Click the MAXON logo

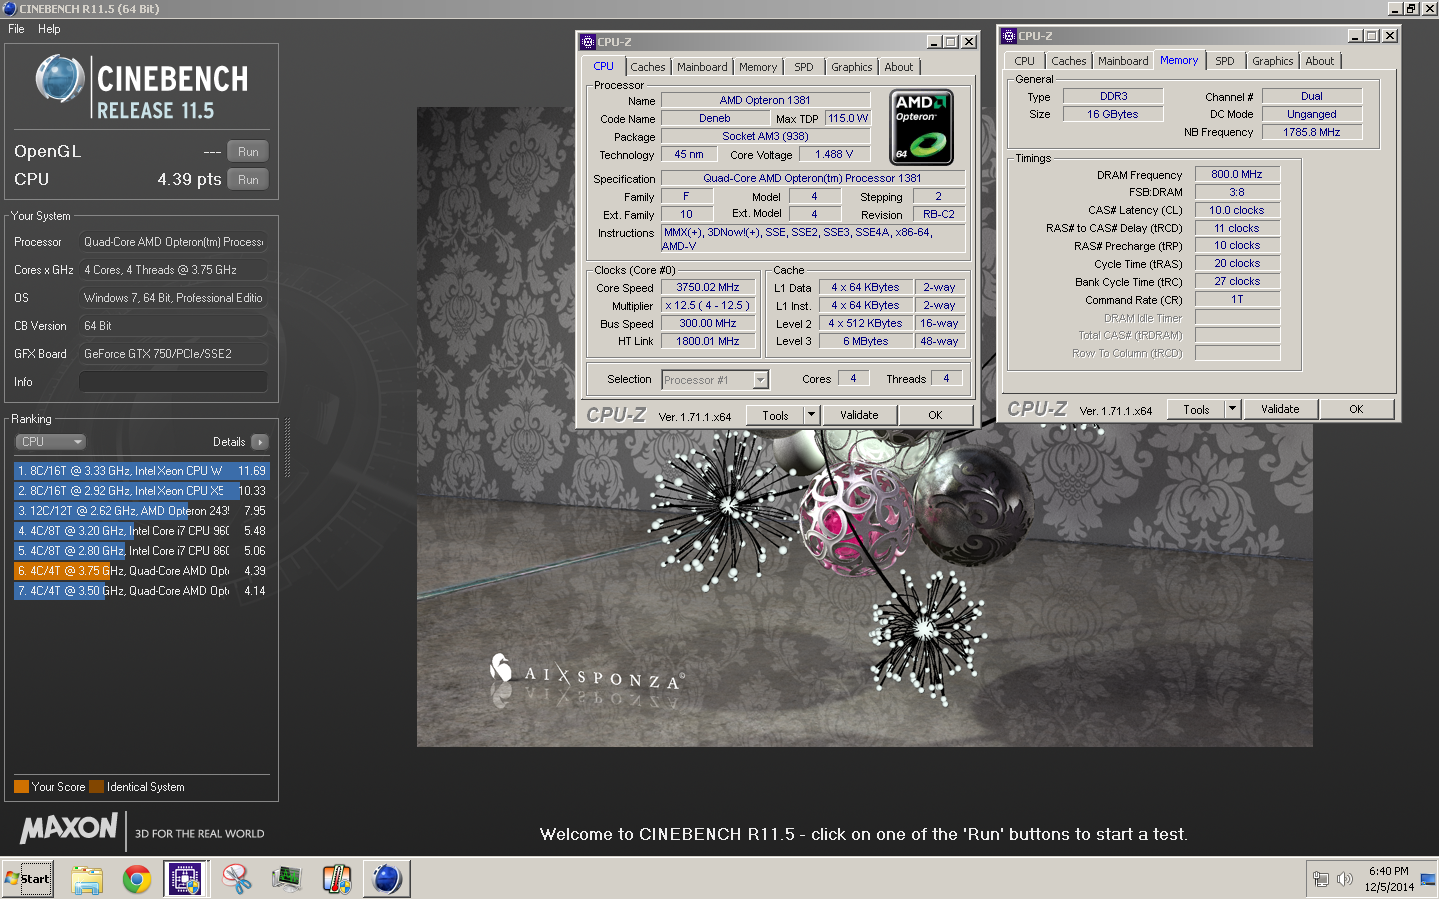tap(69, 828)
